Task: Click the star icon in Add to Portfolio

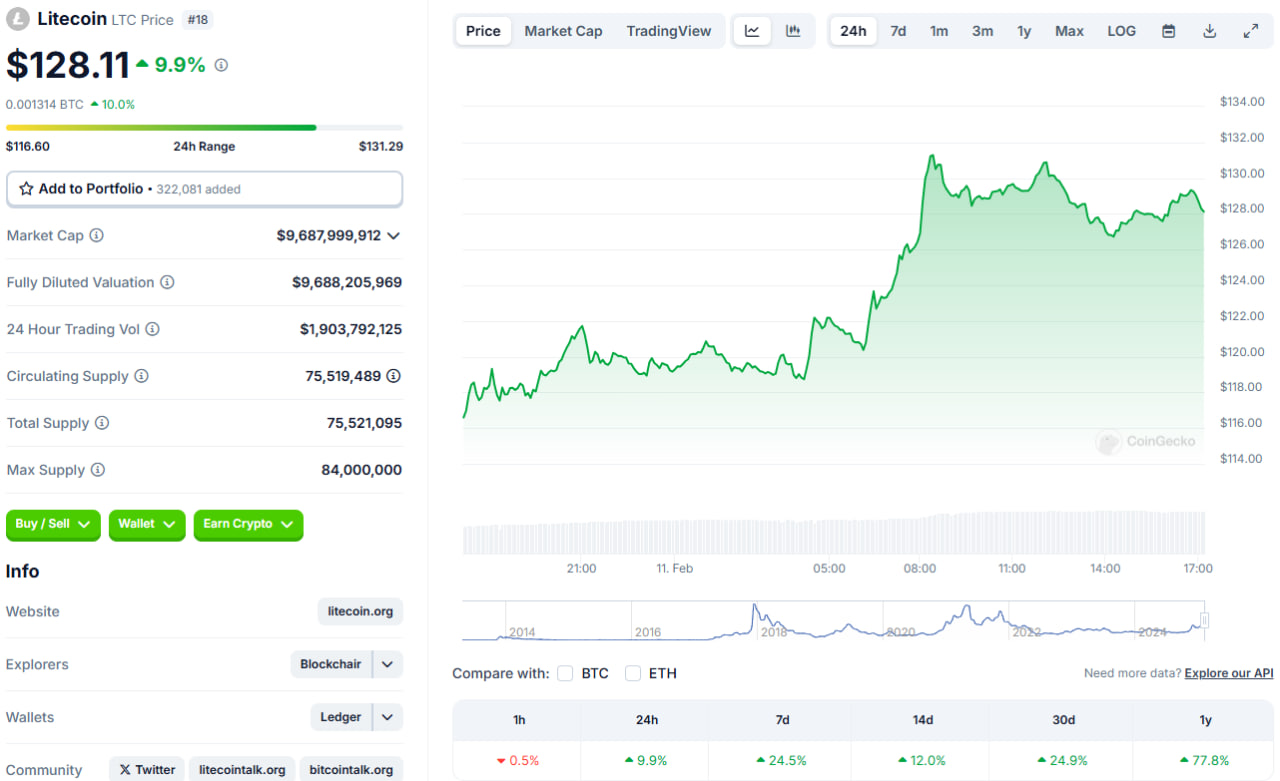Action: coord(27,189)
